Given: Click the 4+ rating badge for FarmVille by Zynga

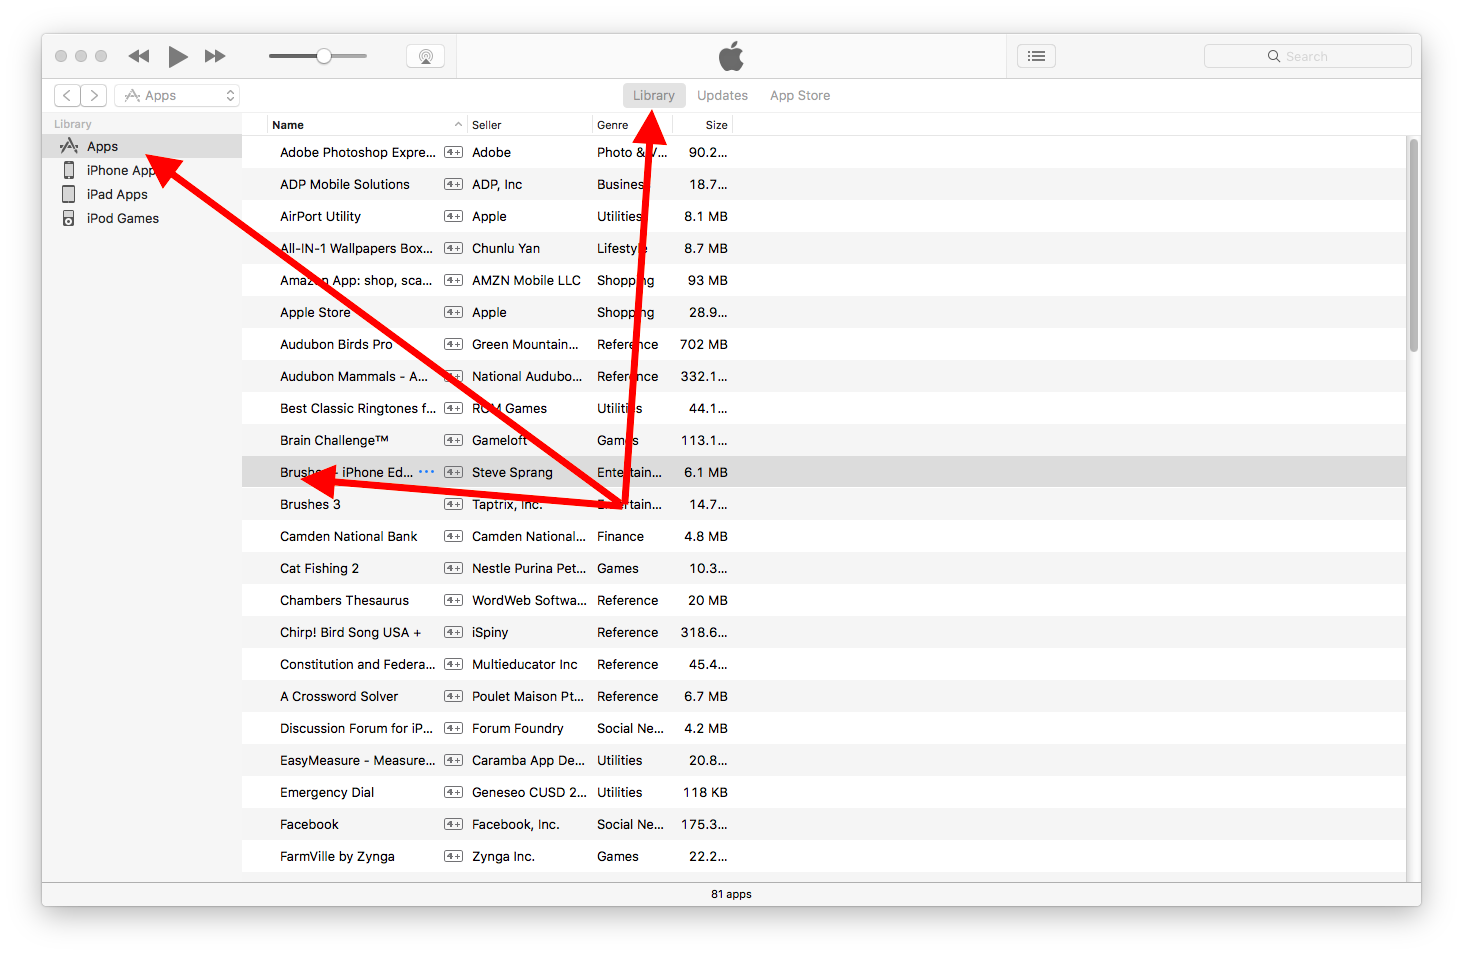Looking at the screenshot, I should tap(453, 856).
